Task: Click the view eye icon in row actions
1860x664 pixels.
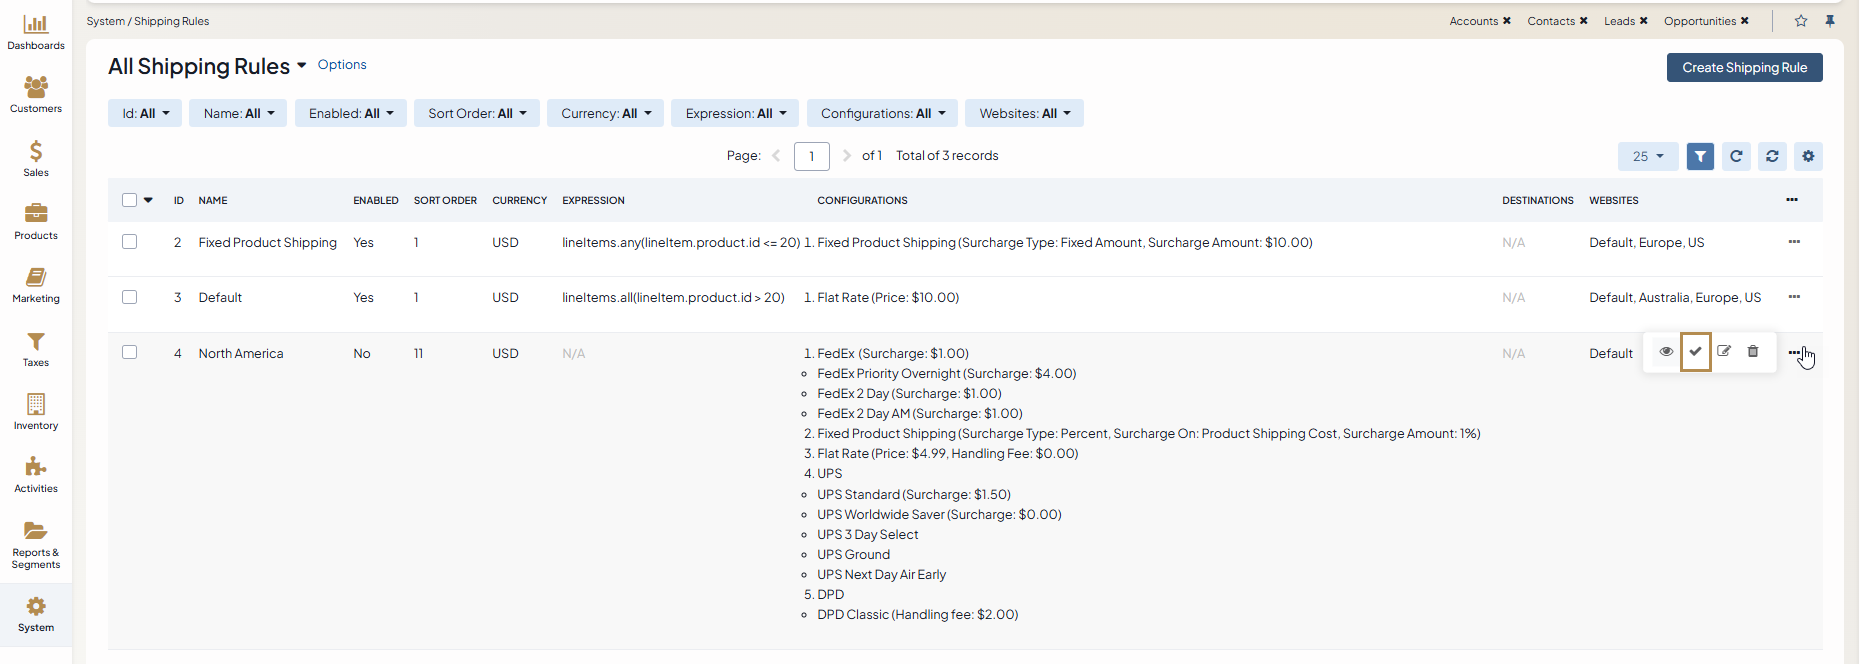Action: [1666, 352]
